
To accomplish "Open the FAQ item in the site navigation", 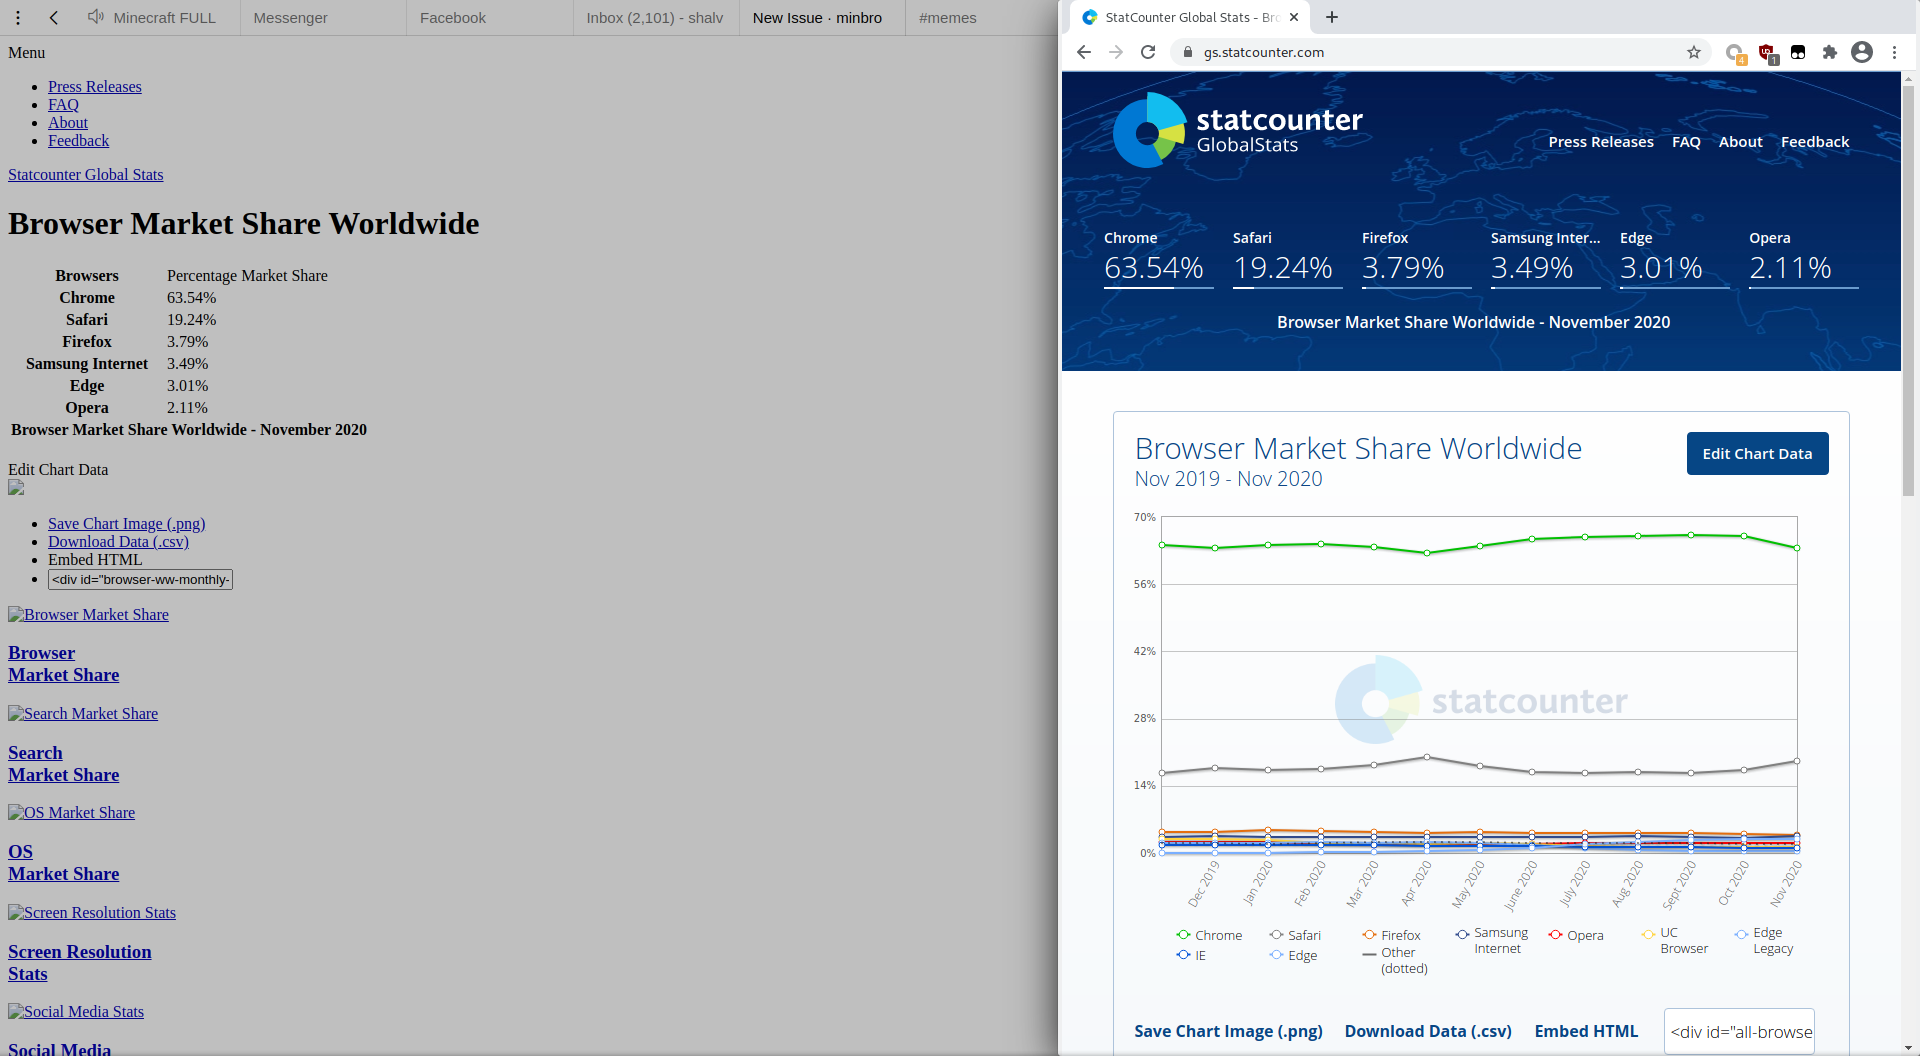I will (x=1686, y=141).
